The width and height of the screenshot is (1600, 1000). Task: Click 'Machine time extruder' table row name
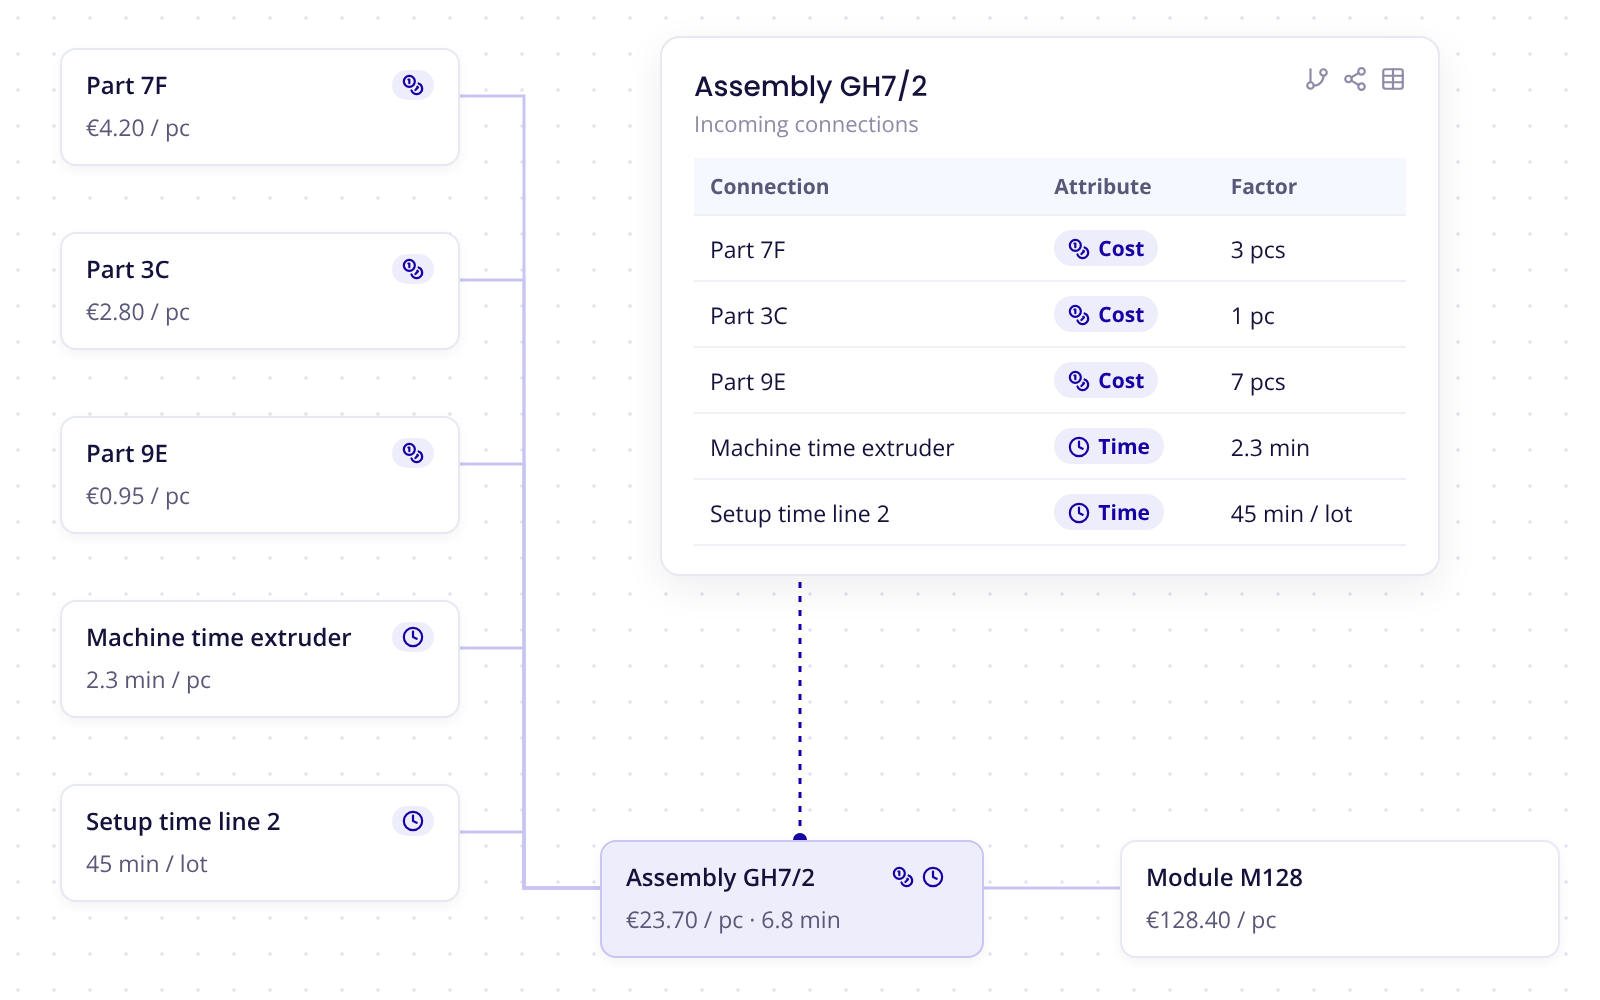coord(832,448)
